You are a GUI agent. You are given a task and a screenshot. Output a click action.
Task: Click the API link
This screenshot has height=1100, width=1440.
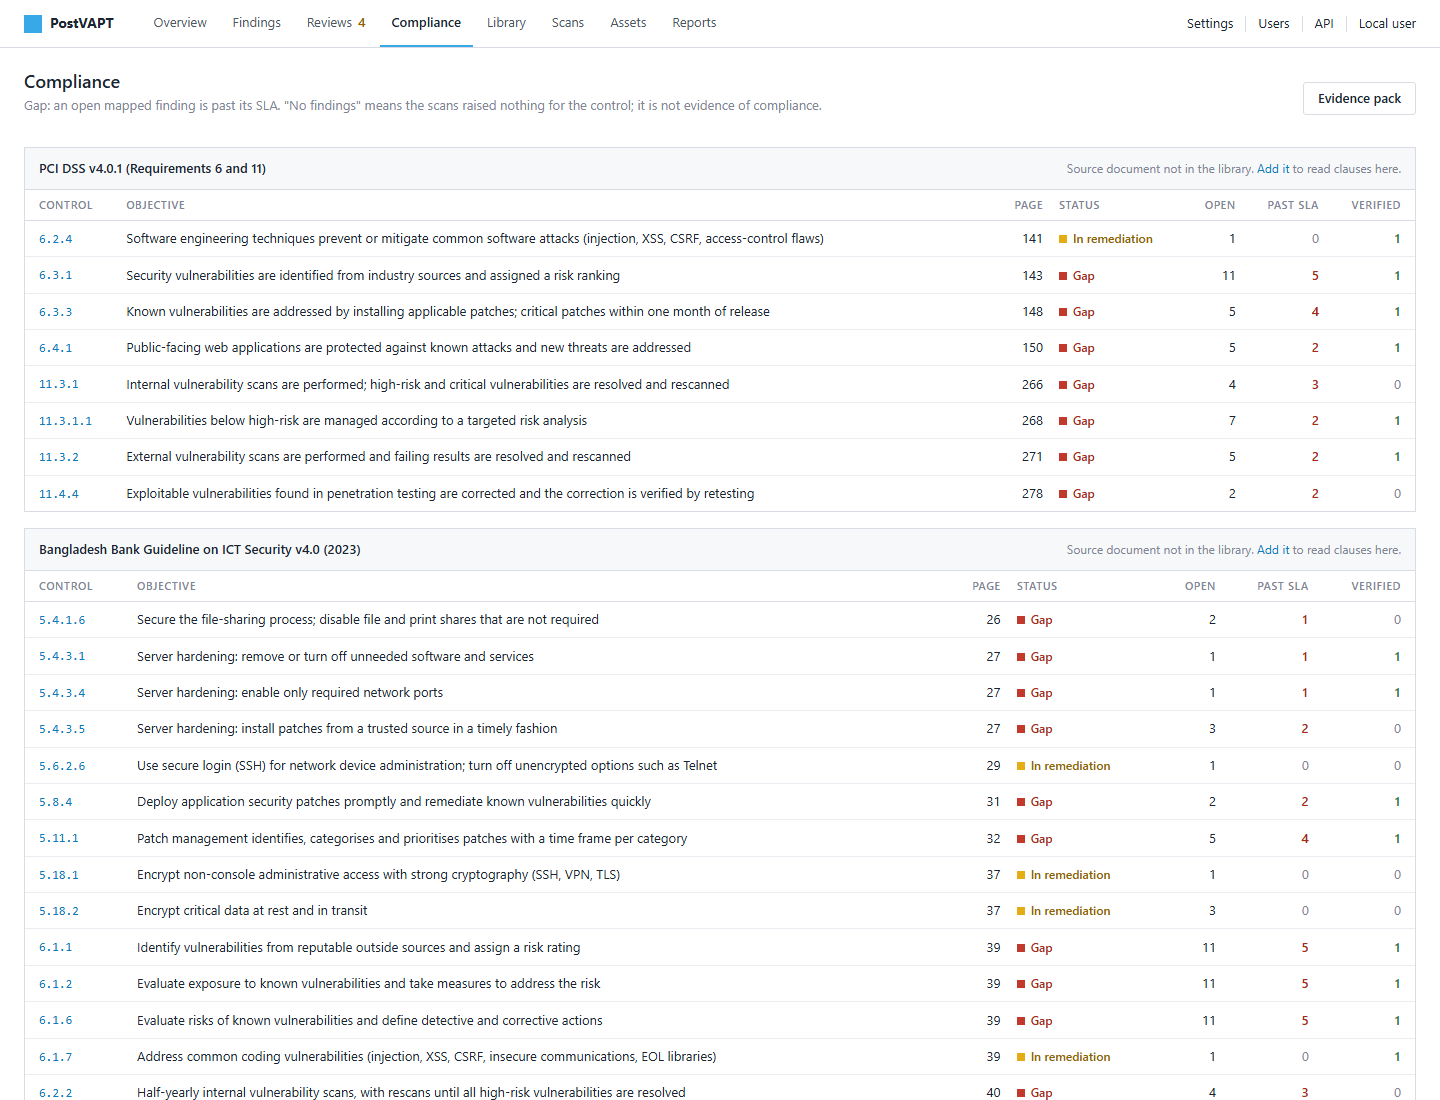pyautogui.click(x=1324, y=24)
